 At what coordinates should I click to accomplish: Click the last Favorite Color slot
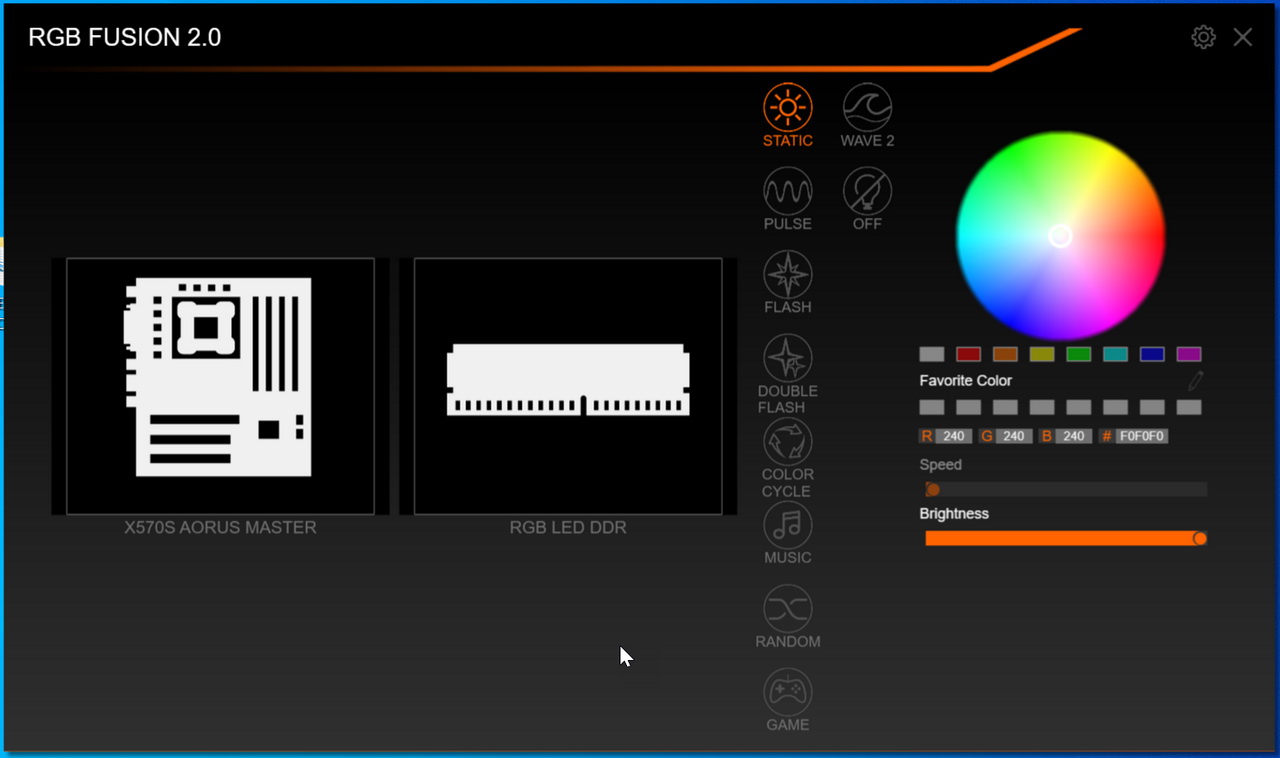tap(1189, 407)
